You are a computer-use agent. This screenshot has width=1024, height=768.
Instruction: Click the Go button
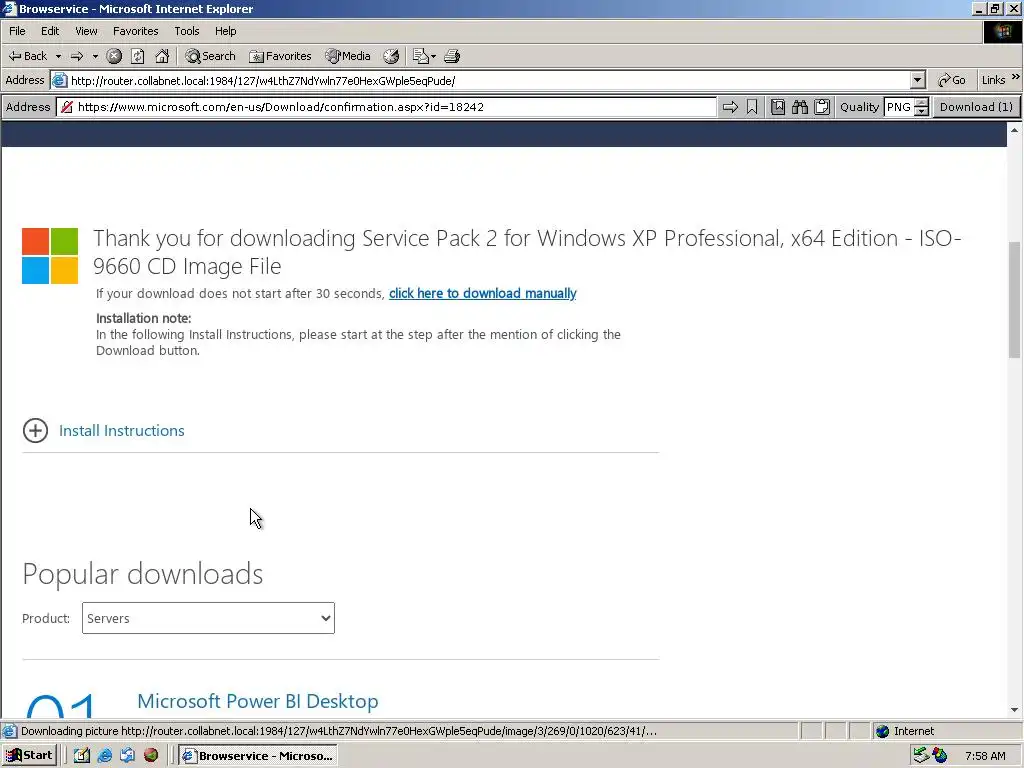952,80
